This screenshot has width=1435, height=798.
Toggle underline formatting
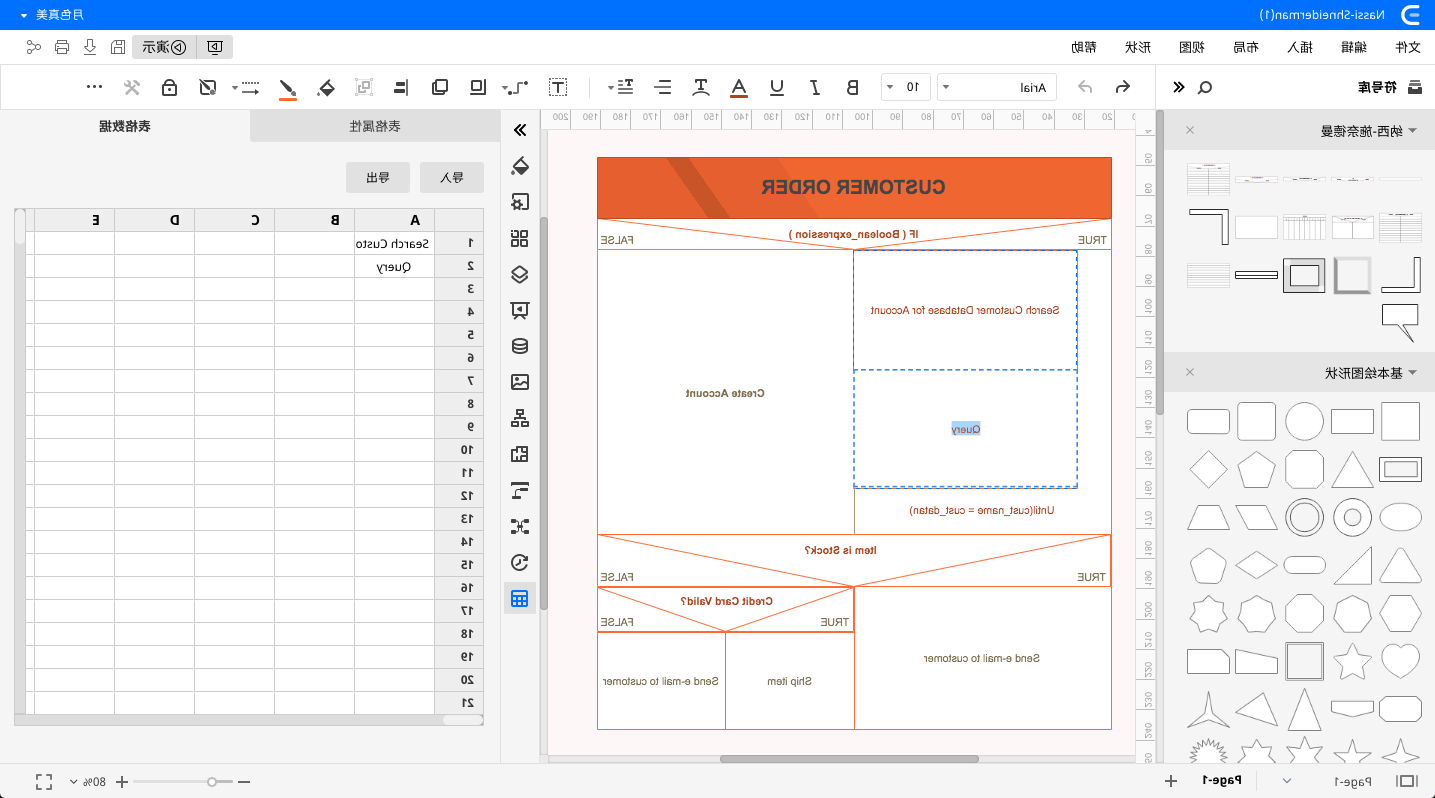777,87
